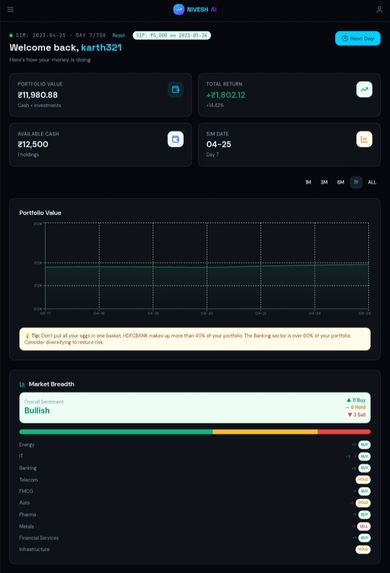Click the Market Breadth heading
The image size is (390, 573).
coord(51,384)
